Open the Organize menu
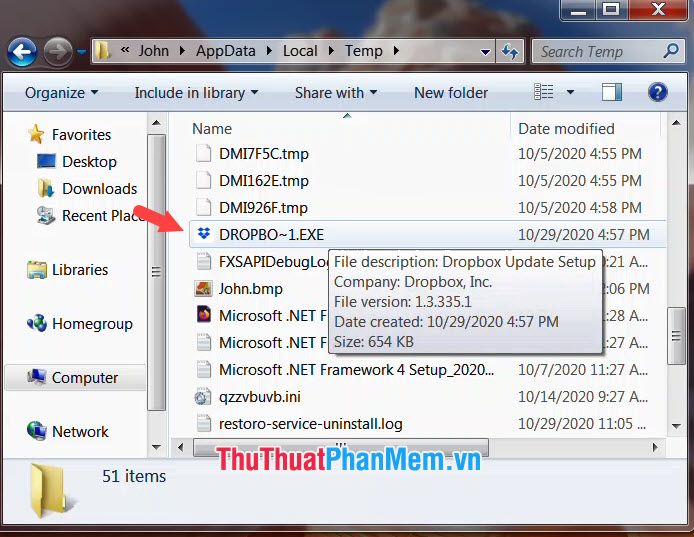This screenshot has width=694, height=537. (62, 93)
